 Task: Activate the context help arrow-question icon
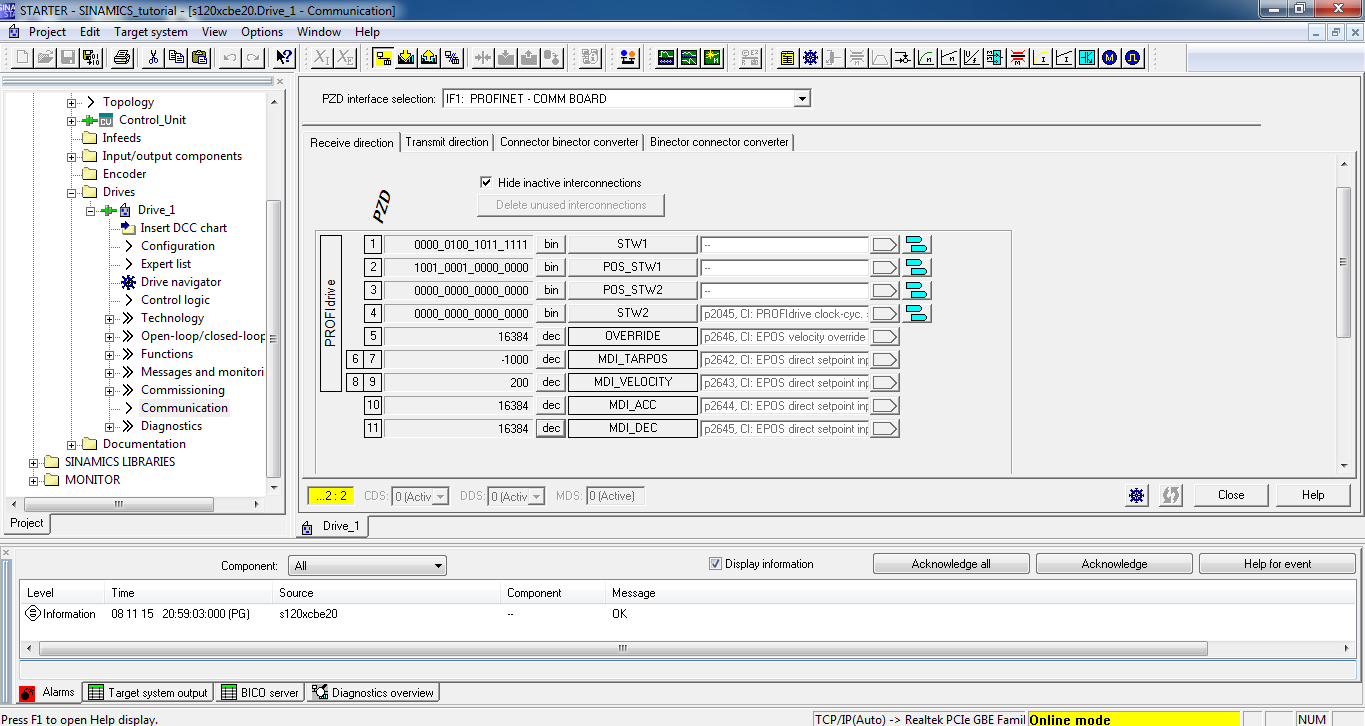tap(284, 58)
